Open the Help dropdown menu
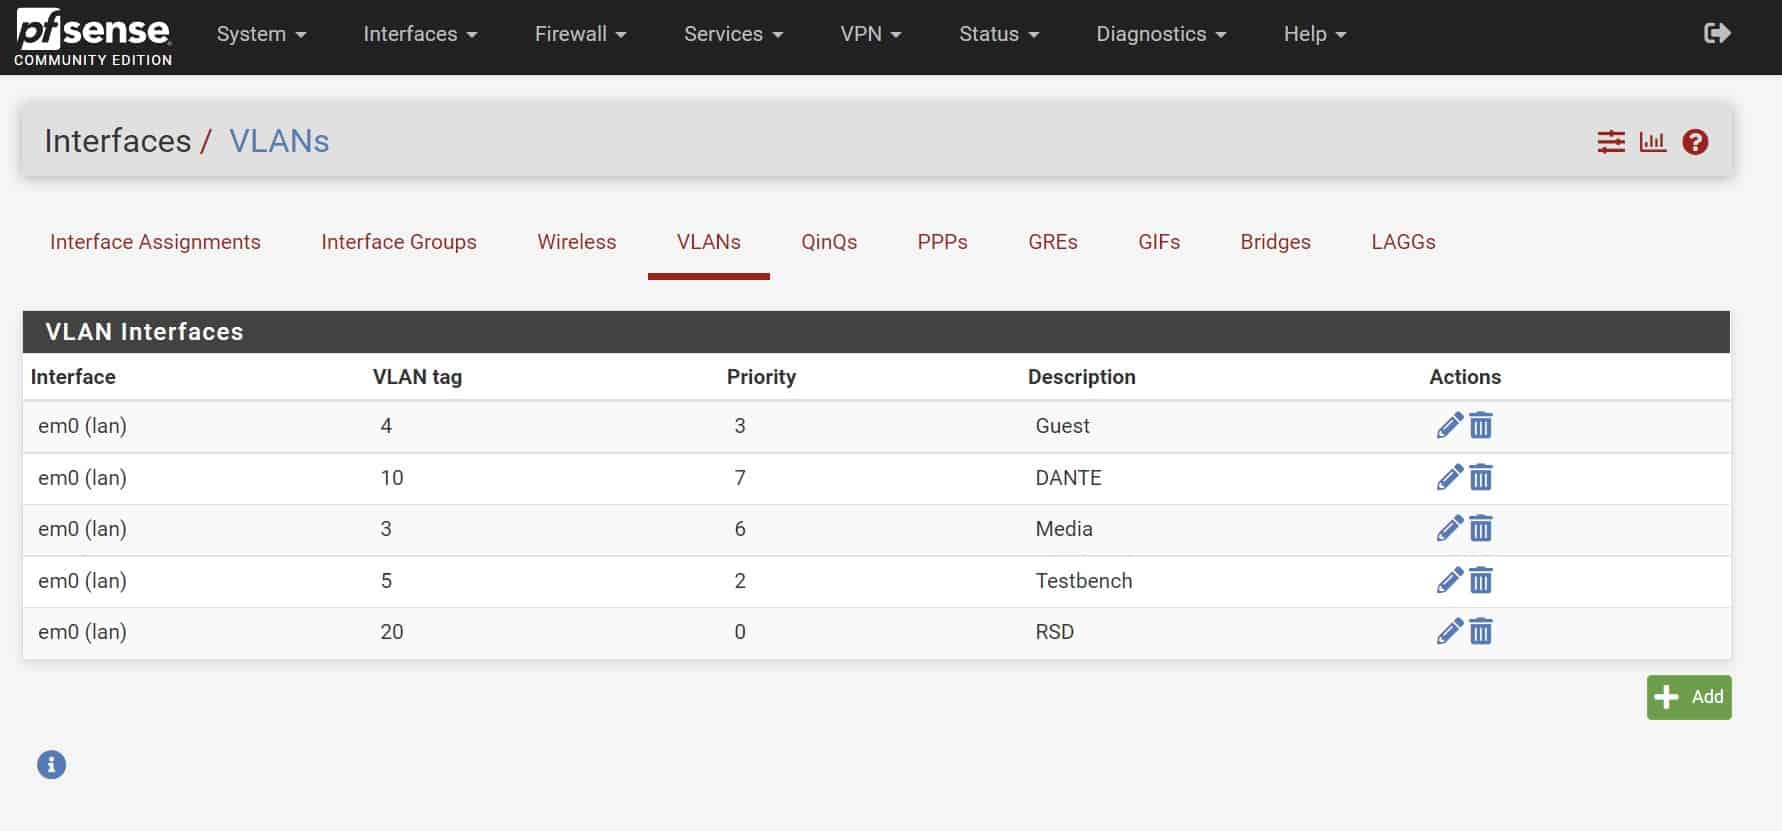The height and width of the screenshot is (831, 1782). point(1315,34)
